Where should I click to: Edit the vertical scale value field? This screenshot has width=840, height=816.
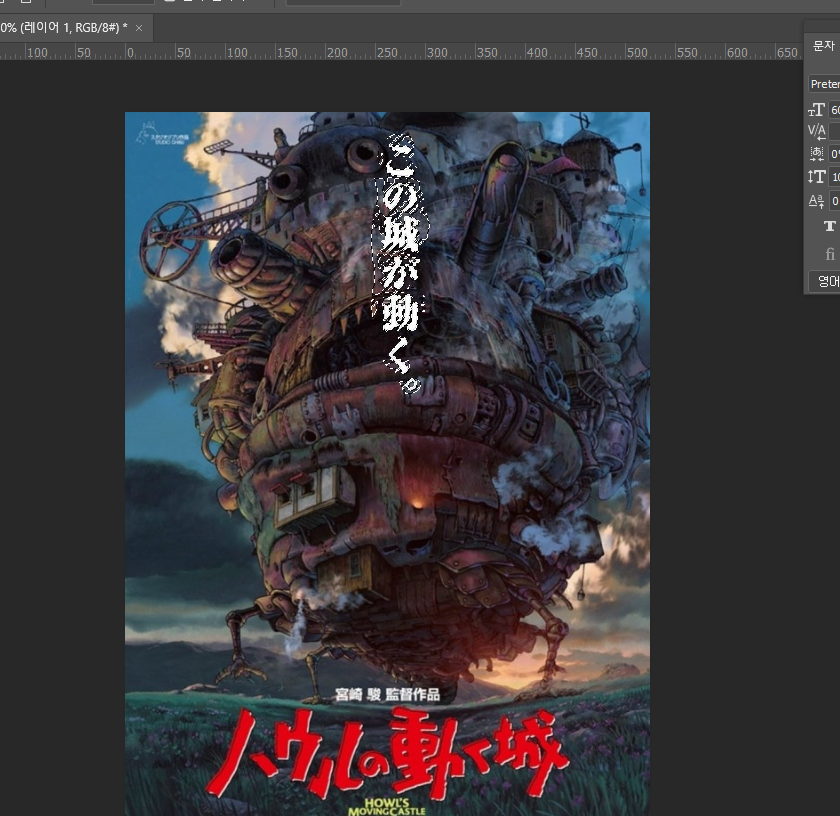834,177
